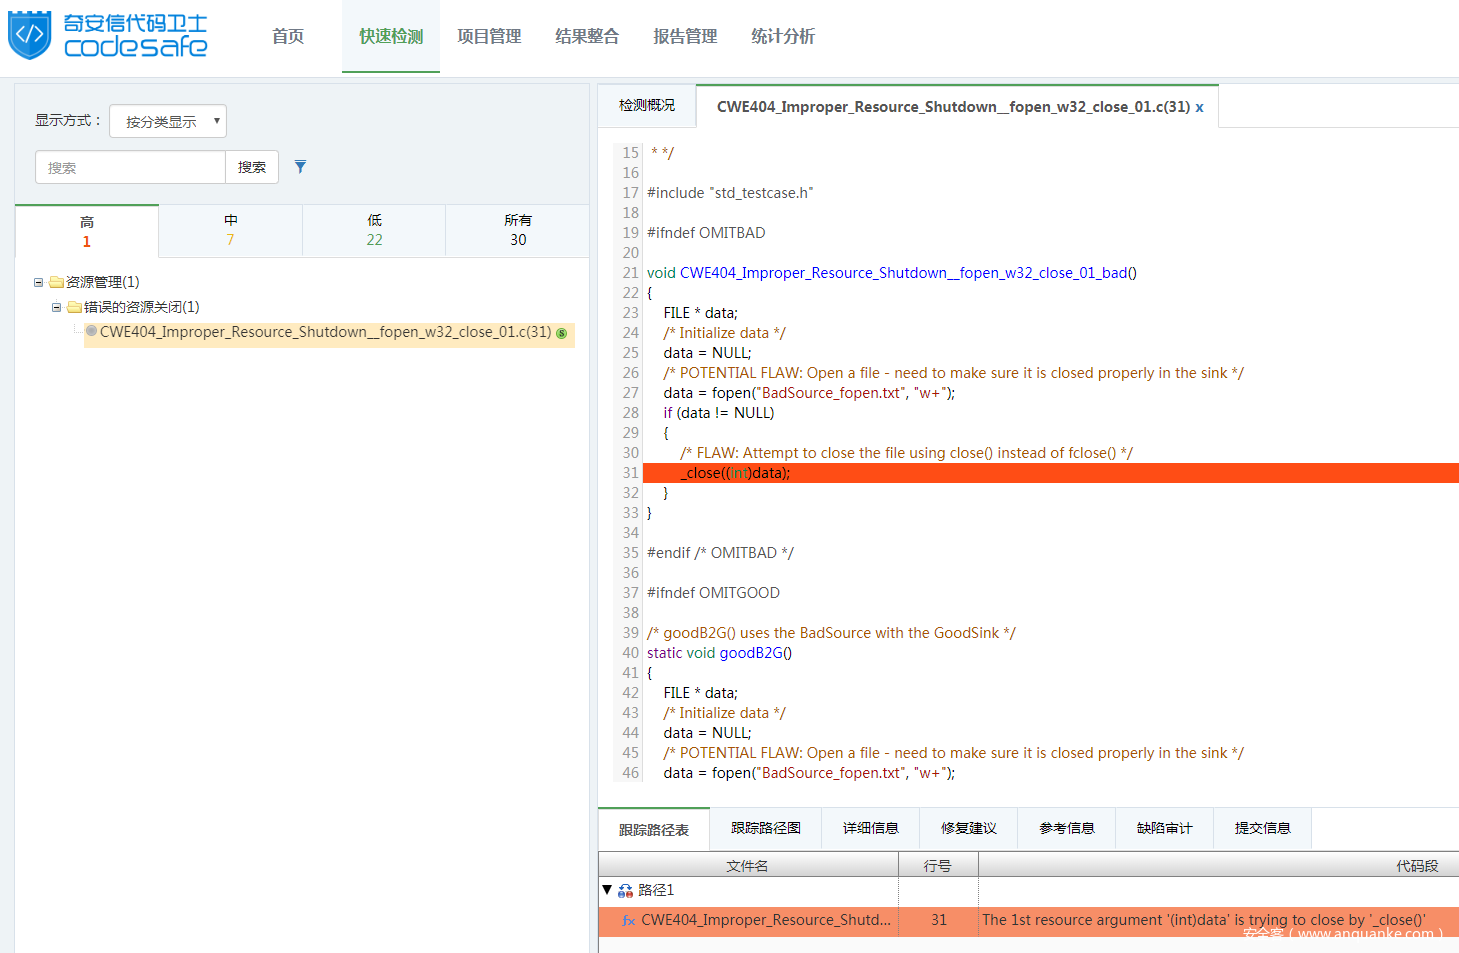The width and height of the screenshot is (1459, 953).
Task: Click the blue filter funnel icon
Action: [300, 167]
